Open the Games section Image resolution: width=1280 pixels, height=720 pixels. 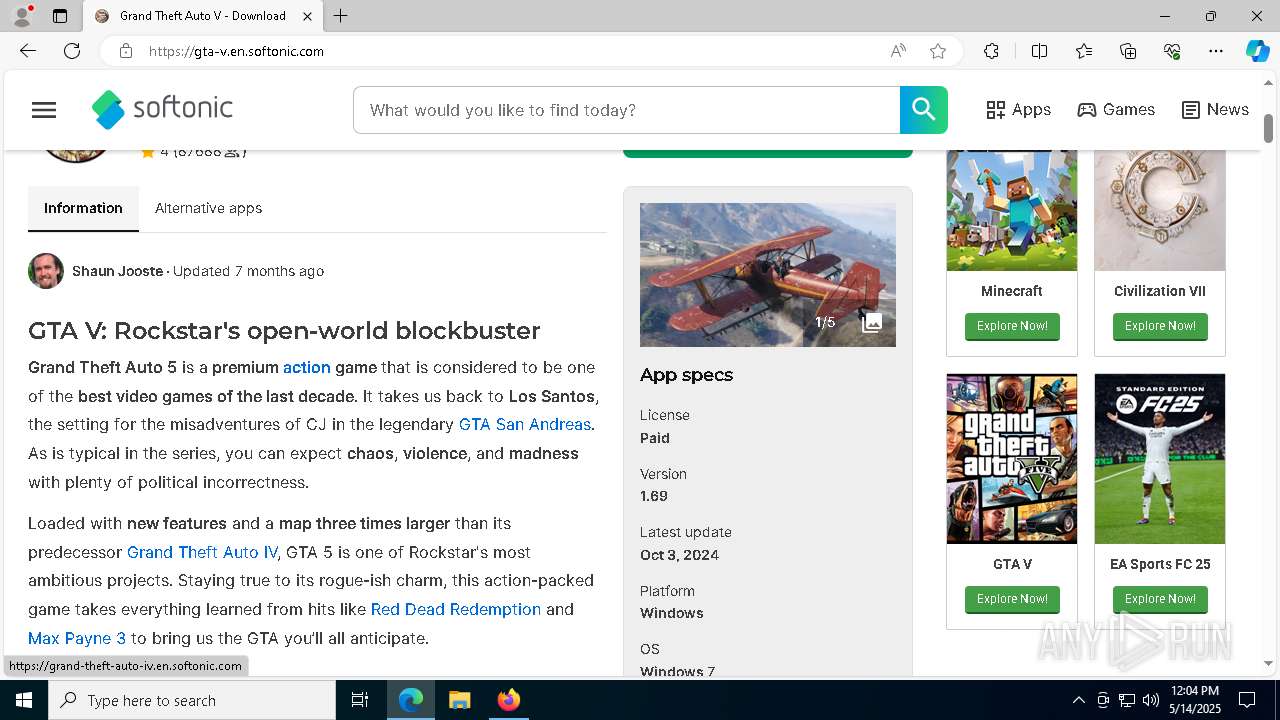point(1116,110)
